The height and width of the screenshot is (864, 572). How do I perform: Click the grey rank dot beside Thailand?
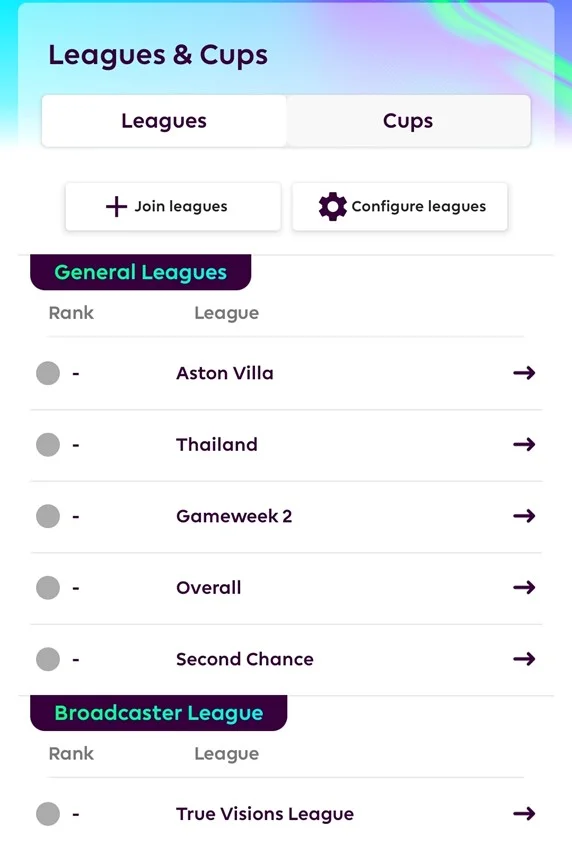pos(48,445)
